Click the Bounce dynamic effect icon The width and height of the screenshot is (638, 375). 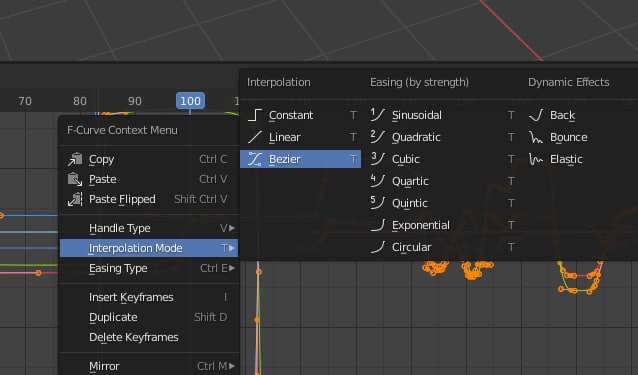(536, 137)
